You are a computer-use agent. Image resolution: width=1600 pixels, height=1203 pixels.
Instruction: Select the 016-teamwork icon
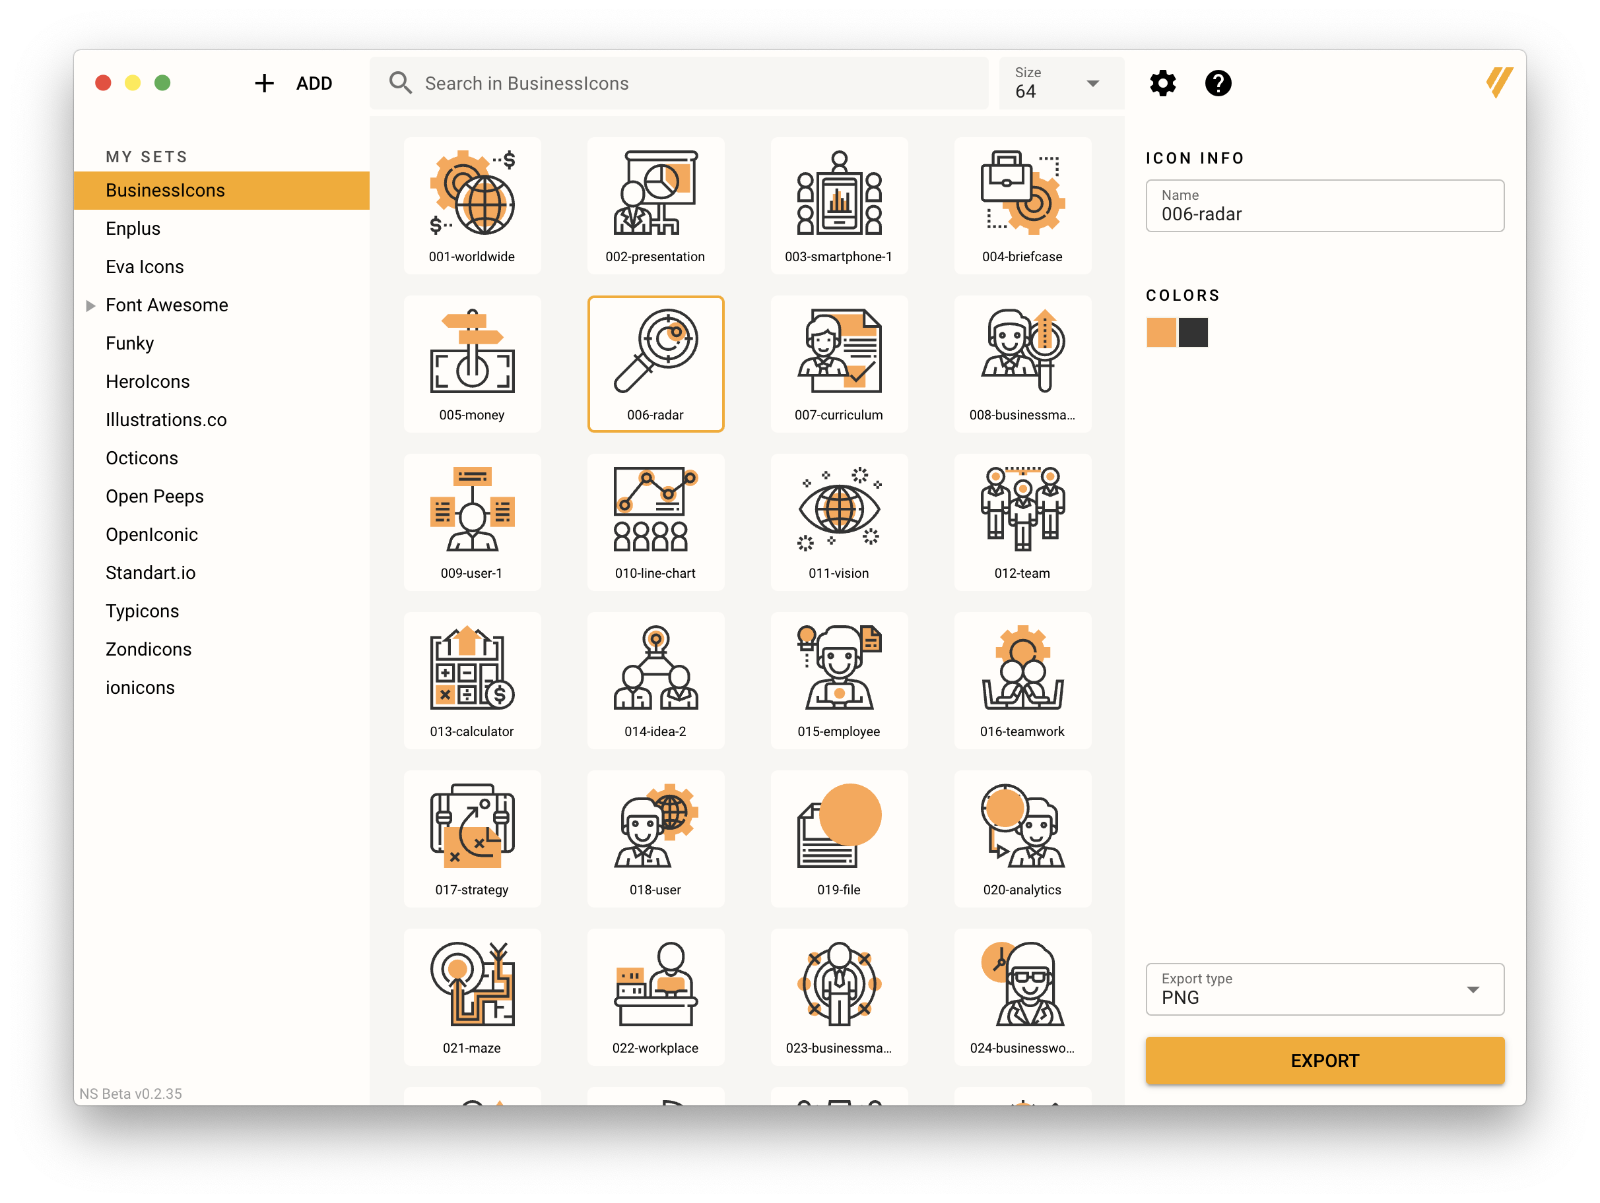(x=1022, y=680)
